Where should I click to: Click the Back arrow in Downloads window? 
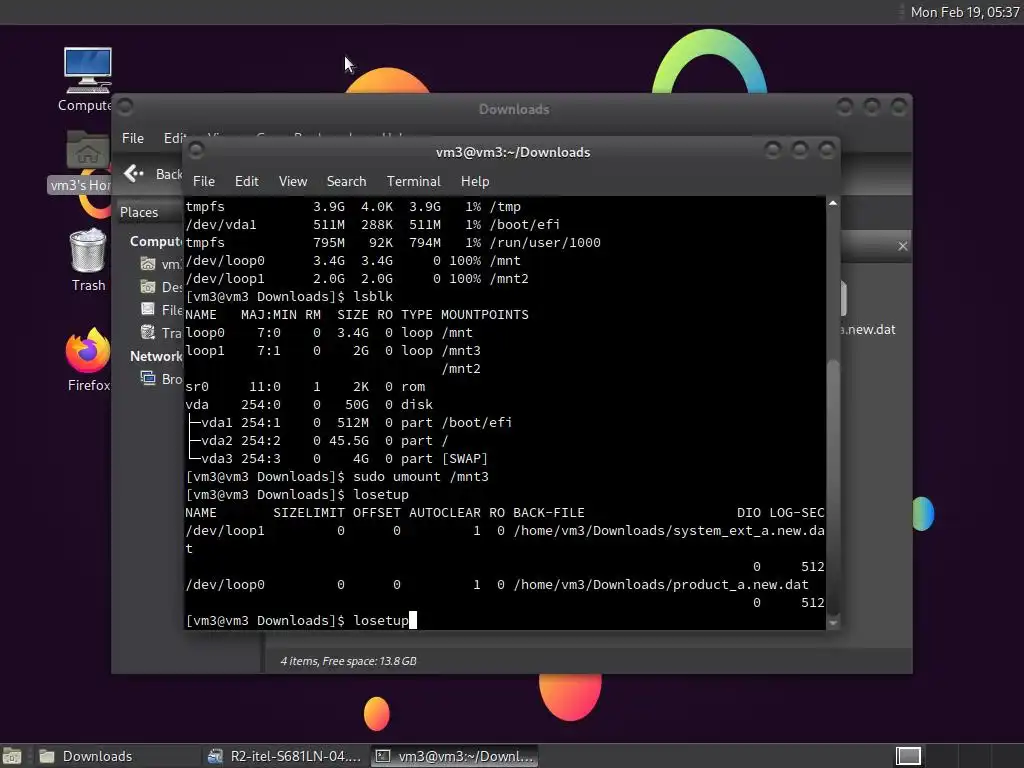click(133, 173)
